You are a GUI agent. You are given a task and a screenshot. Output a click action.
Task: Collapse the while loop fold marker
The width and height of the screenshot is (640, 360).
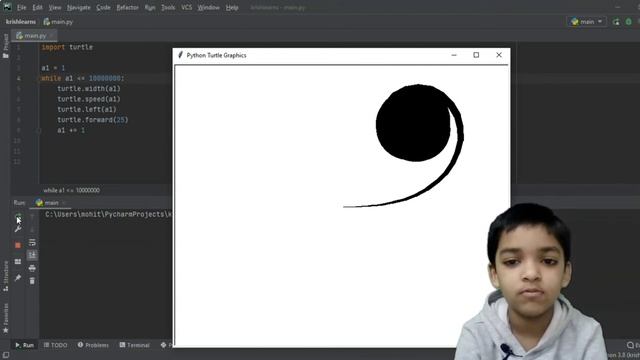pyautogui.click(x=40, y=78)
